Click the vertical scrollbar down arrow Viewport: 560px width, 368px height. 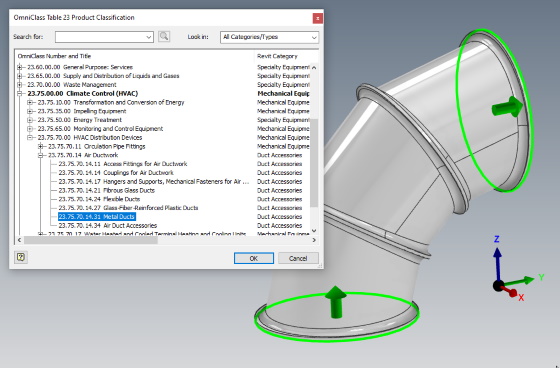(314, 231)
